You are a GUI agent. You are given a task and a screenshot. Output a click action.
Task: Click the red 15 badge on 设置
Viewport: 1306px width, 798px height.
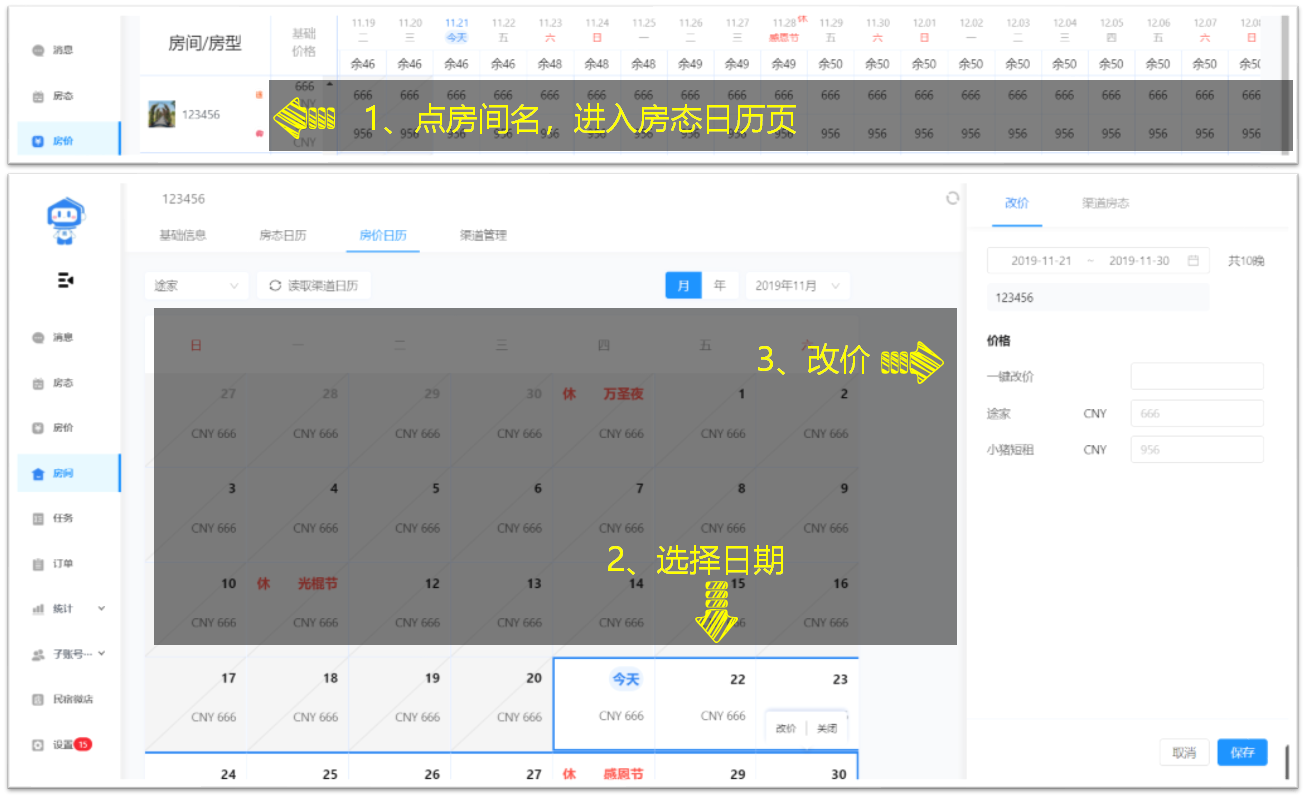tap(83, 744)
